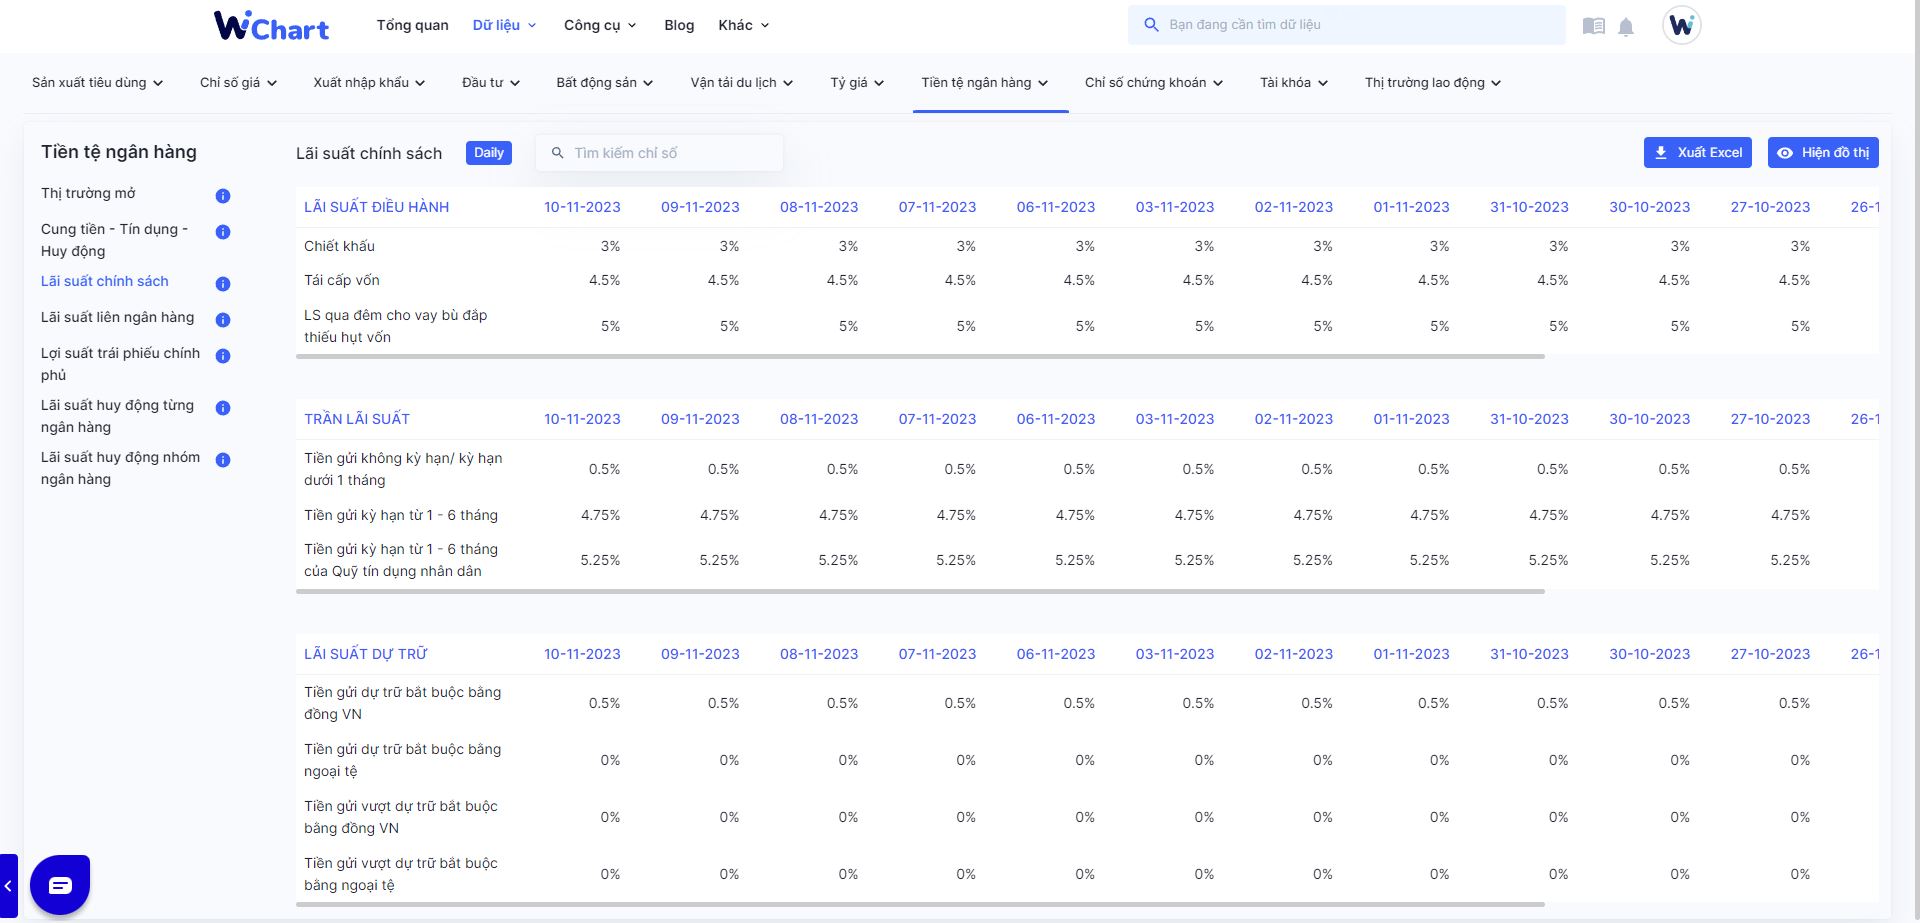Click the Daily frequency badge
Viewport: 1920px width, 923px height.
tap(489, 153)
